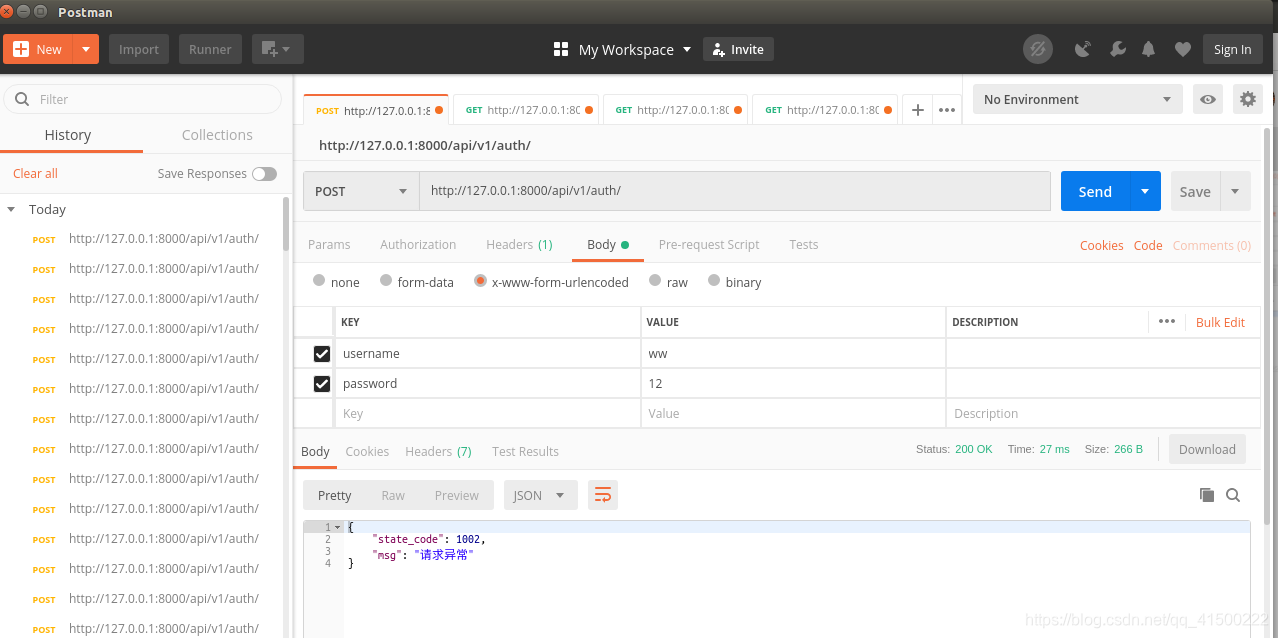1278x638 pixels.
Task: Click the Import button
Action: pos(139,49)
